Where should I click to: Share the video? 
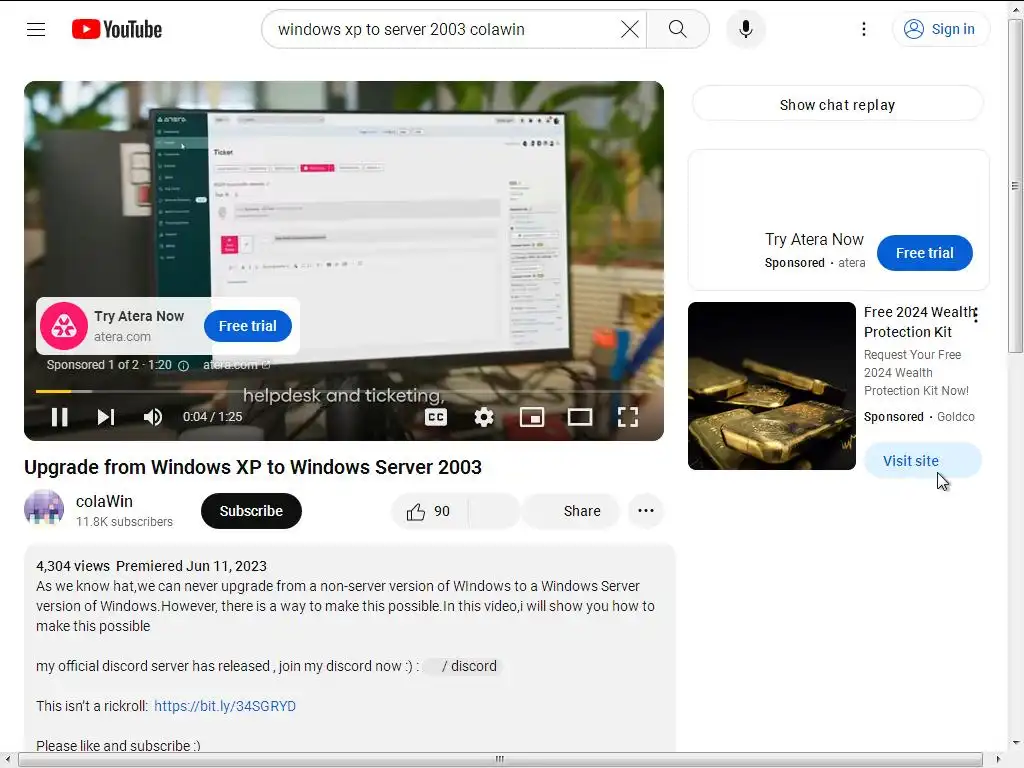point(571,511)
